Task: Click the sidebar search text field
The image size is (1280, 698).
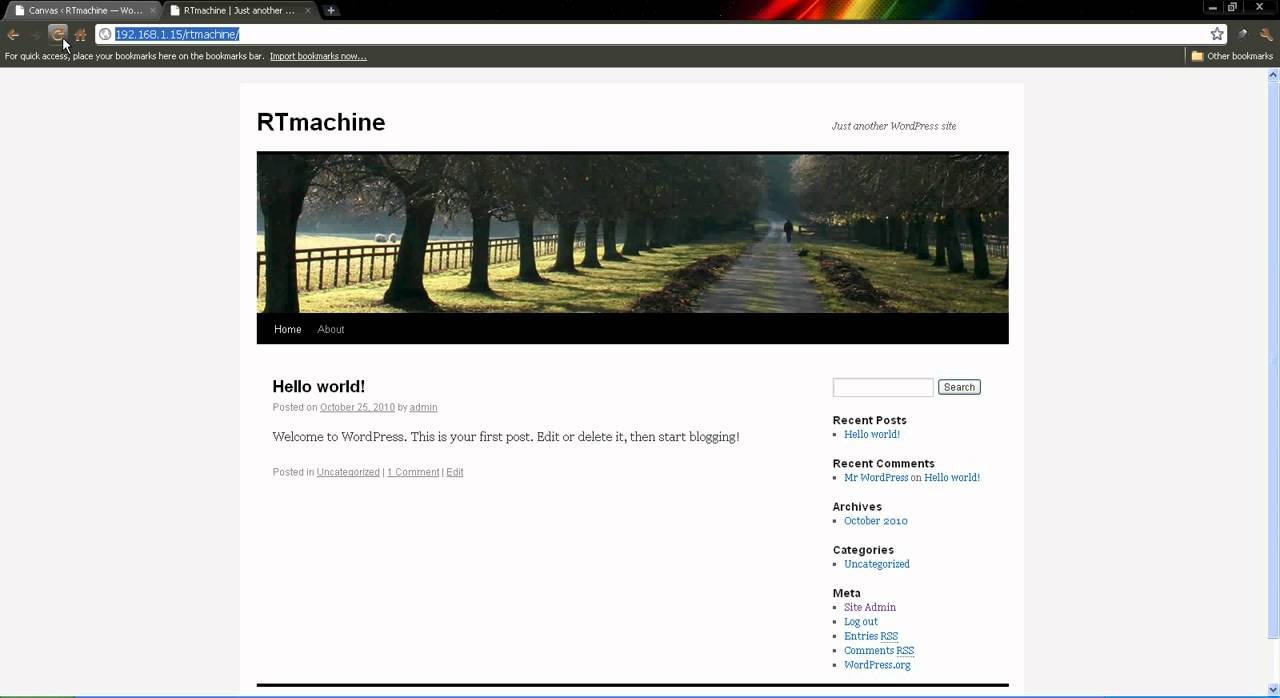Action: click(883, 387)
